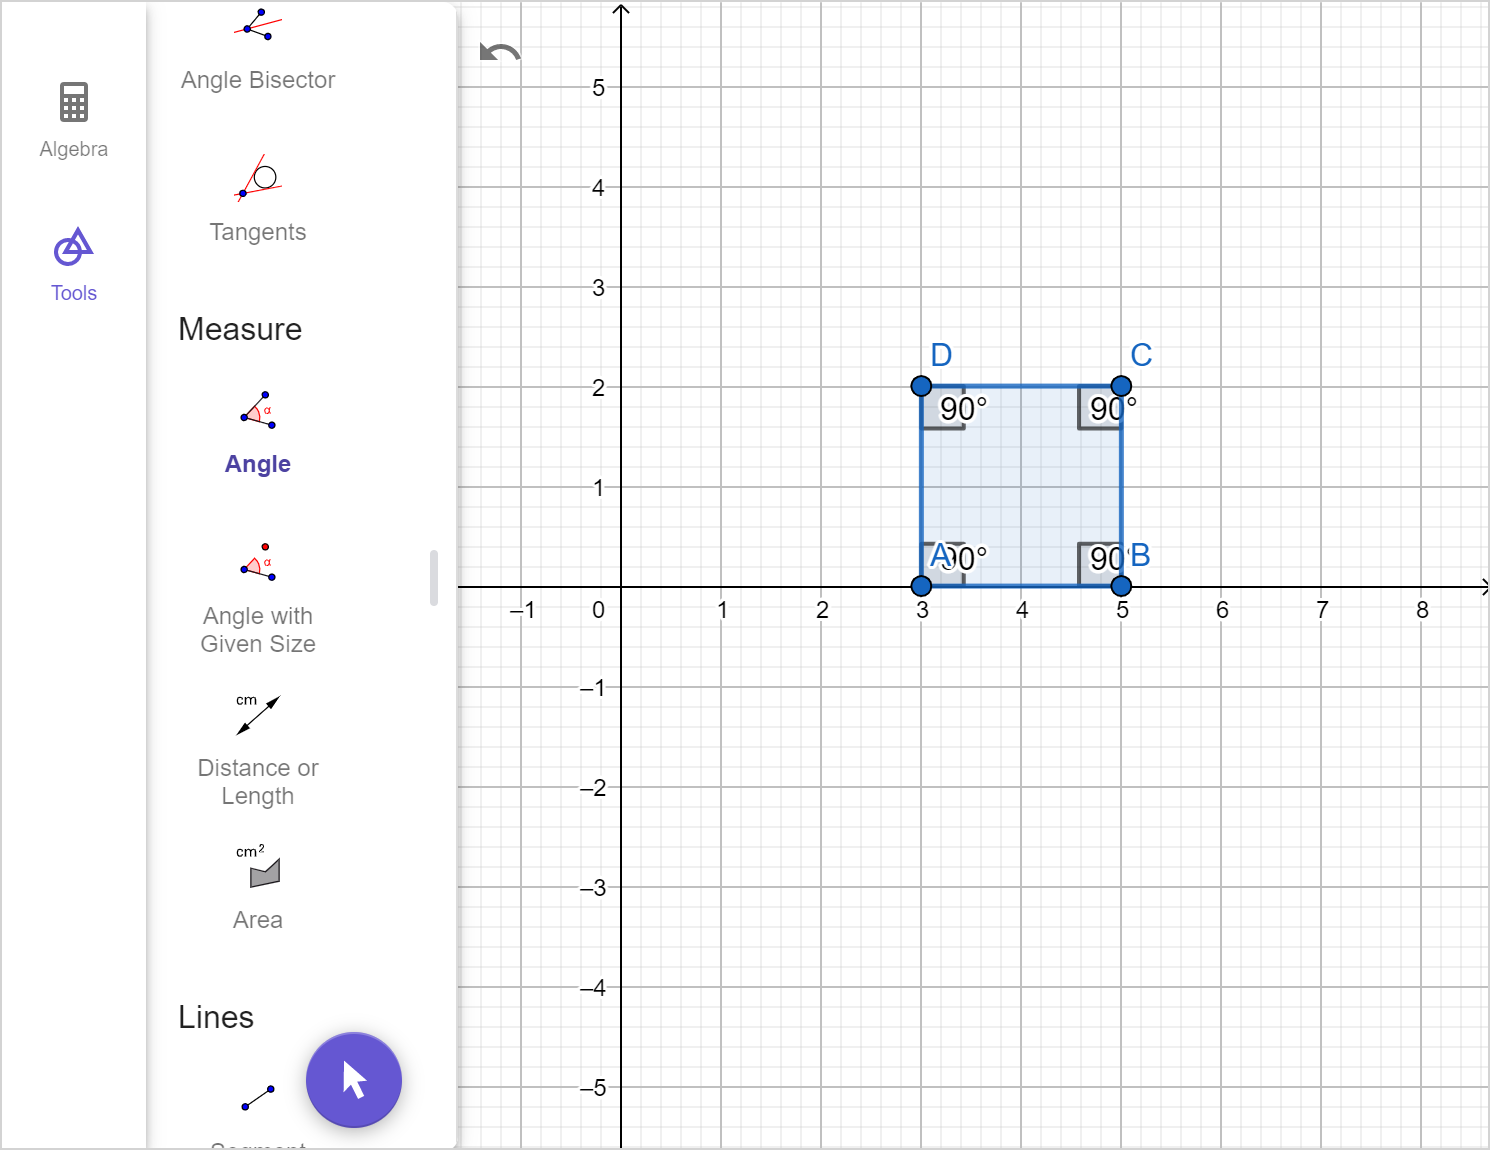Pick the Distance or Length tool
Screen dimensions: 1490x1150
[258, 751]
